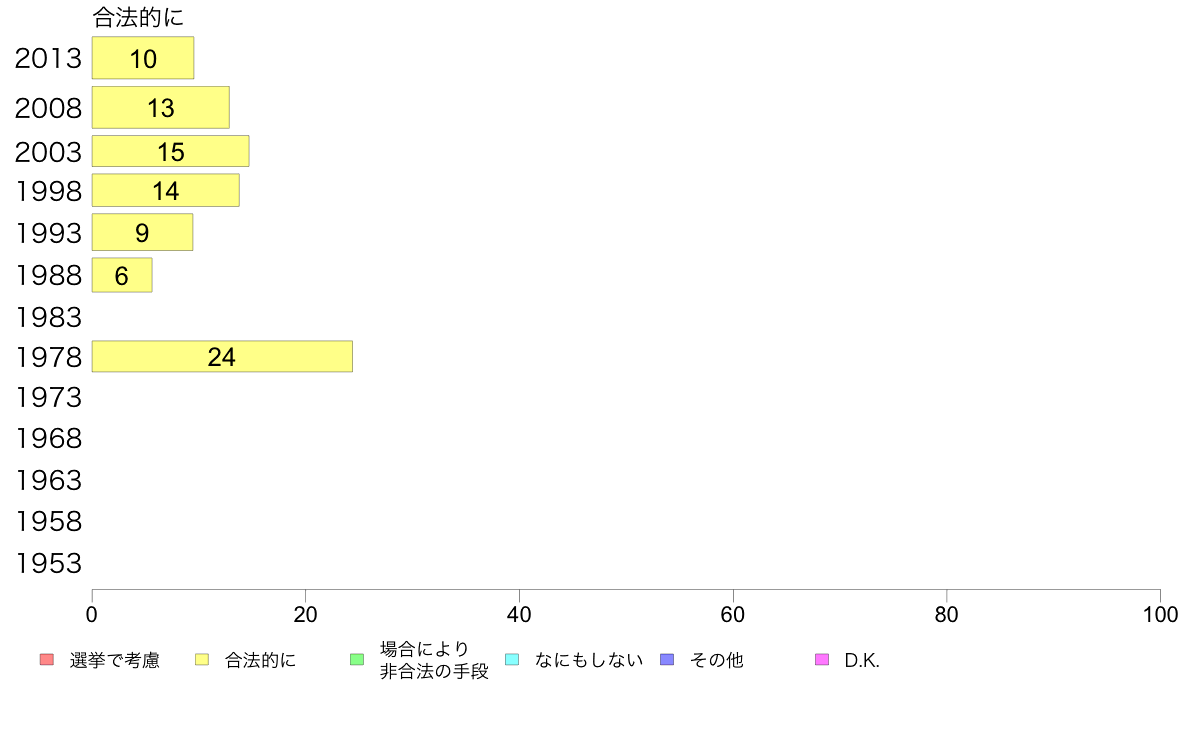This screenshot has width=1188, height=736.
Task: Click the yellow 合法的に legend swatch
Action: 202,659
